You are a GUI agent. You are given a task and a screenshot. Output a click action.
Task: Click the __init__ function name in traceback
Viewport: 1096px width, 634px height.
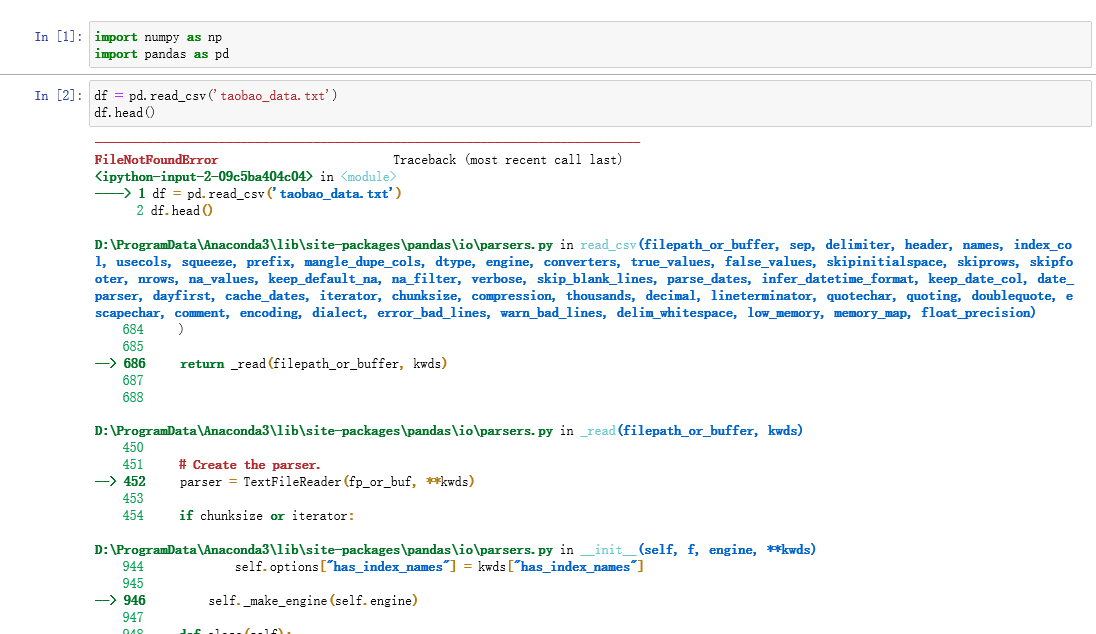[x=608, y=550]
